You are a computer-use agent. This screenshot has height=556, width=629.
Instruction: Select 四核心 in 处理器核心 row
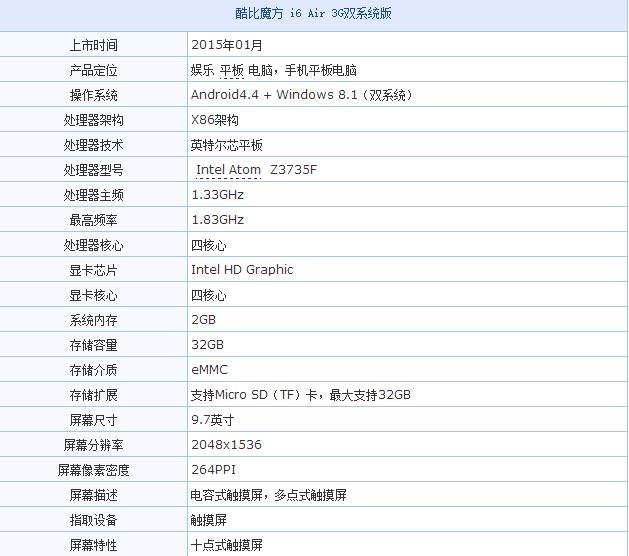tap(209, 245)
